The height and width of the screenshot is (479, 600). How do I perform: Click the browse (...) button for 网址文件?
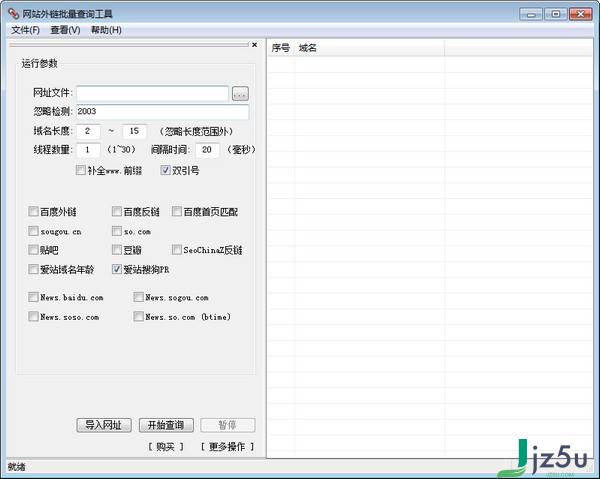pyautogui.click(x=240, y=93)
